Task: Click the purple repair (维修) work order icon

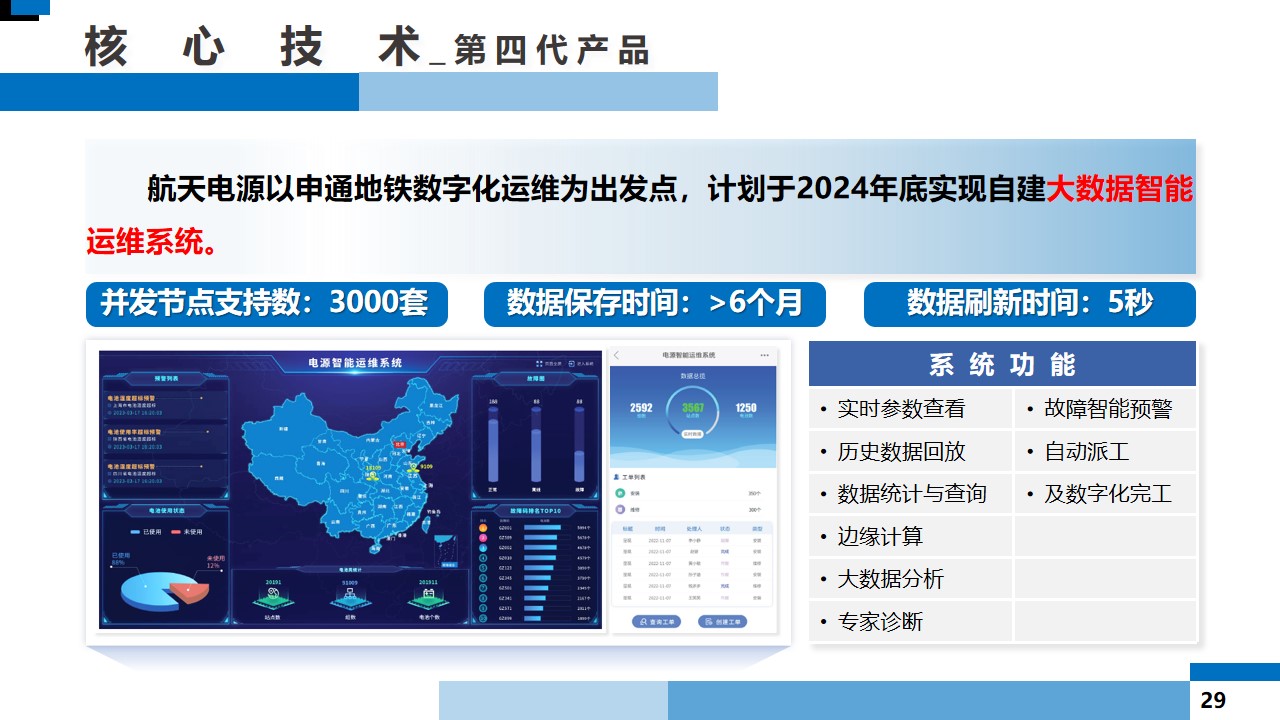Action: tap(620, 509)
